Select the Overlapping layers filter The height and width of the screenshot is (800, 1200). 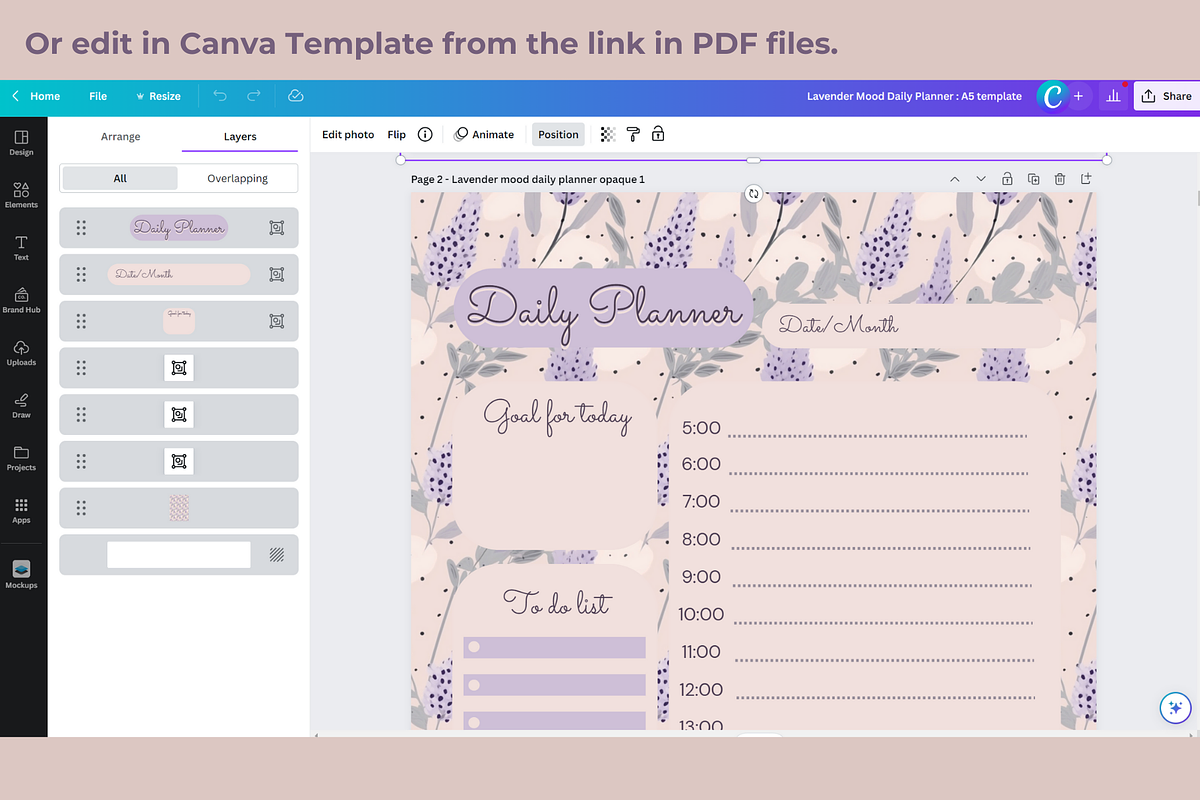tap(238, 178)
